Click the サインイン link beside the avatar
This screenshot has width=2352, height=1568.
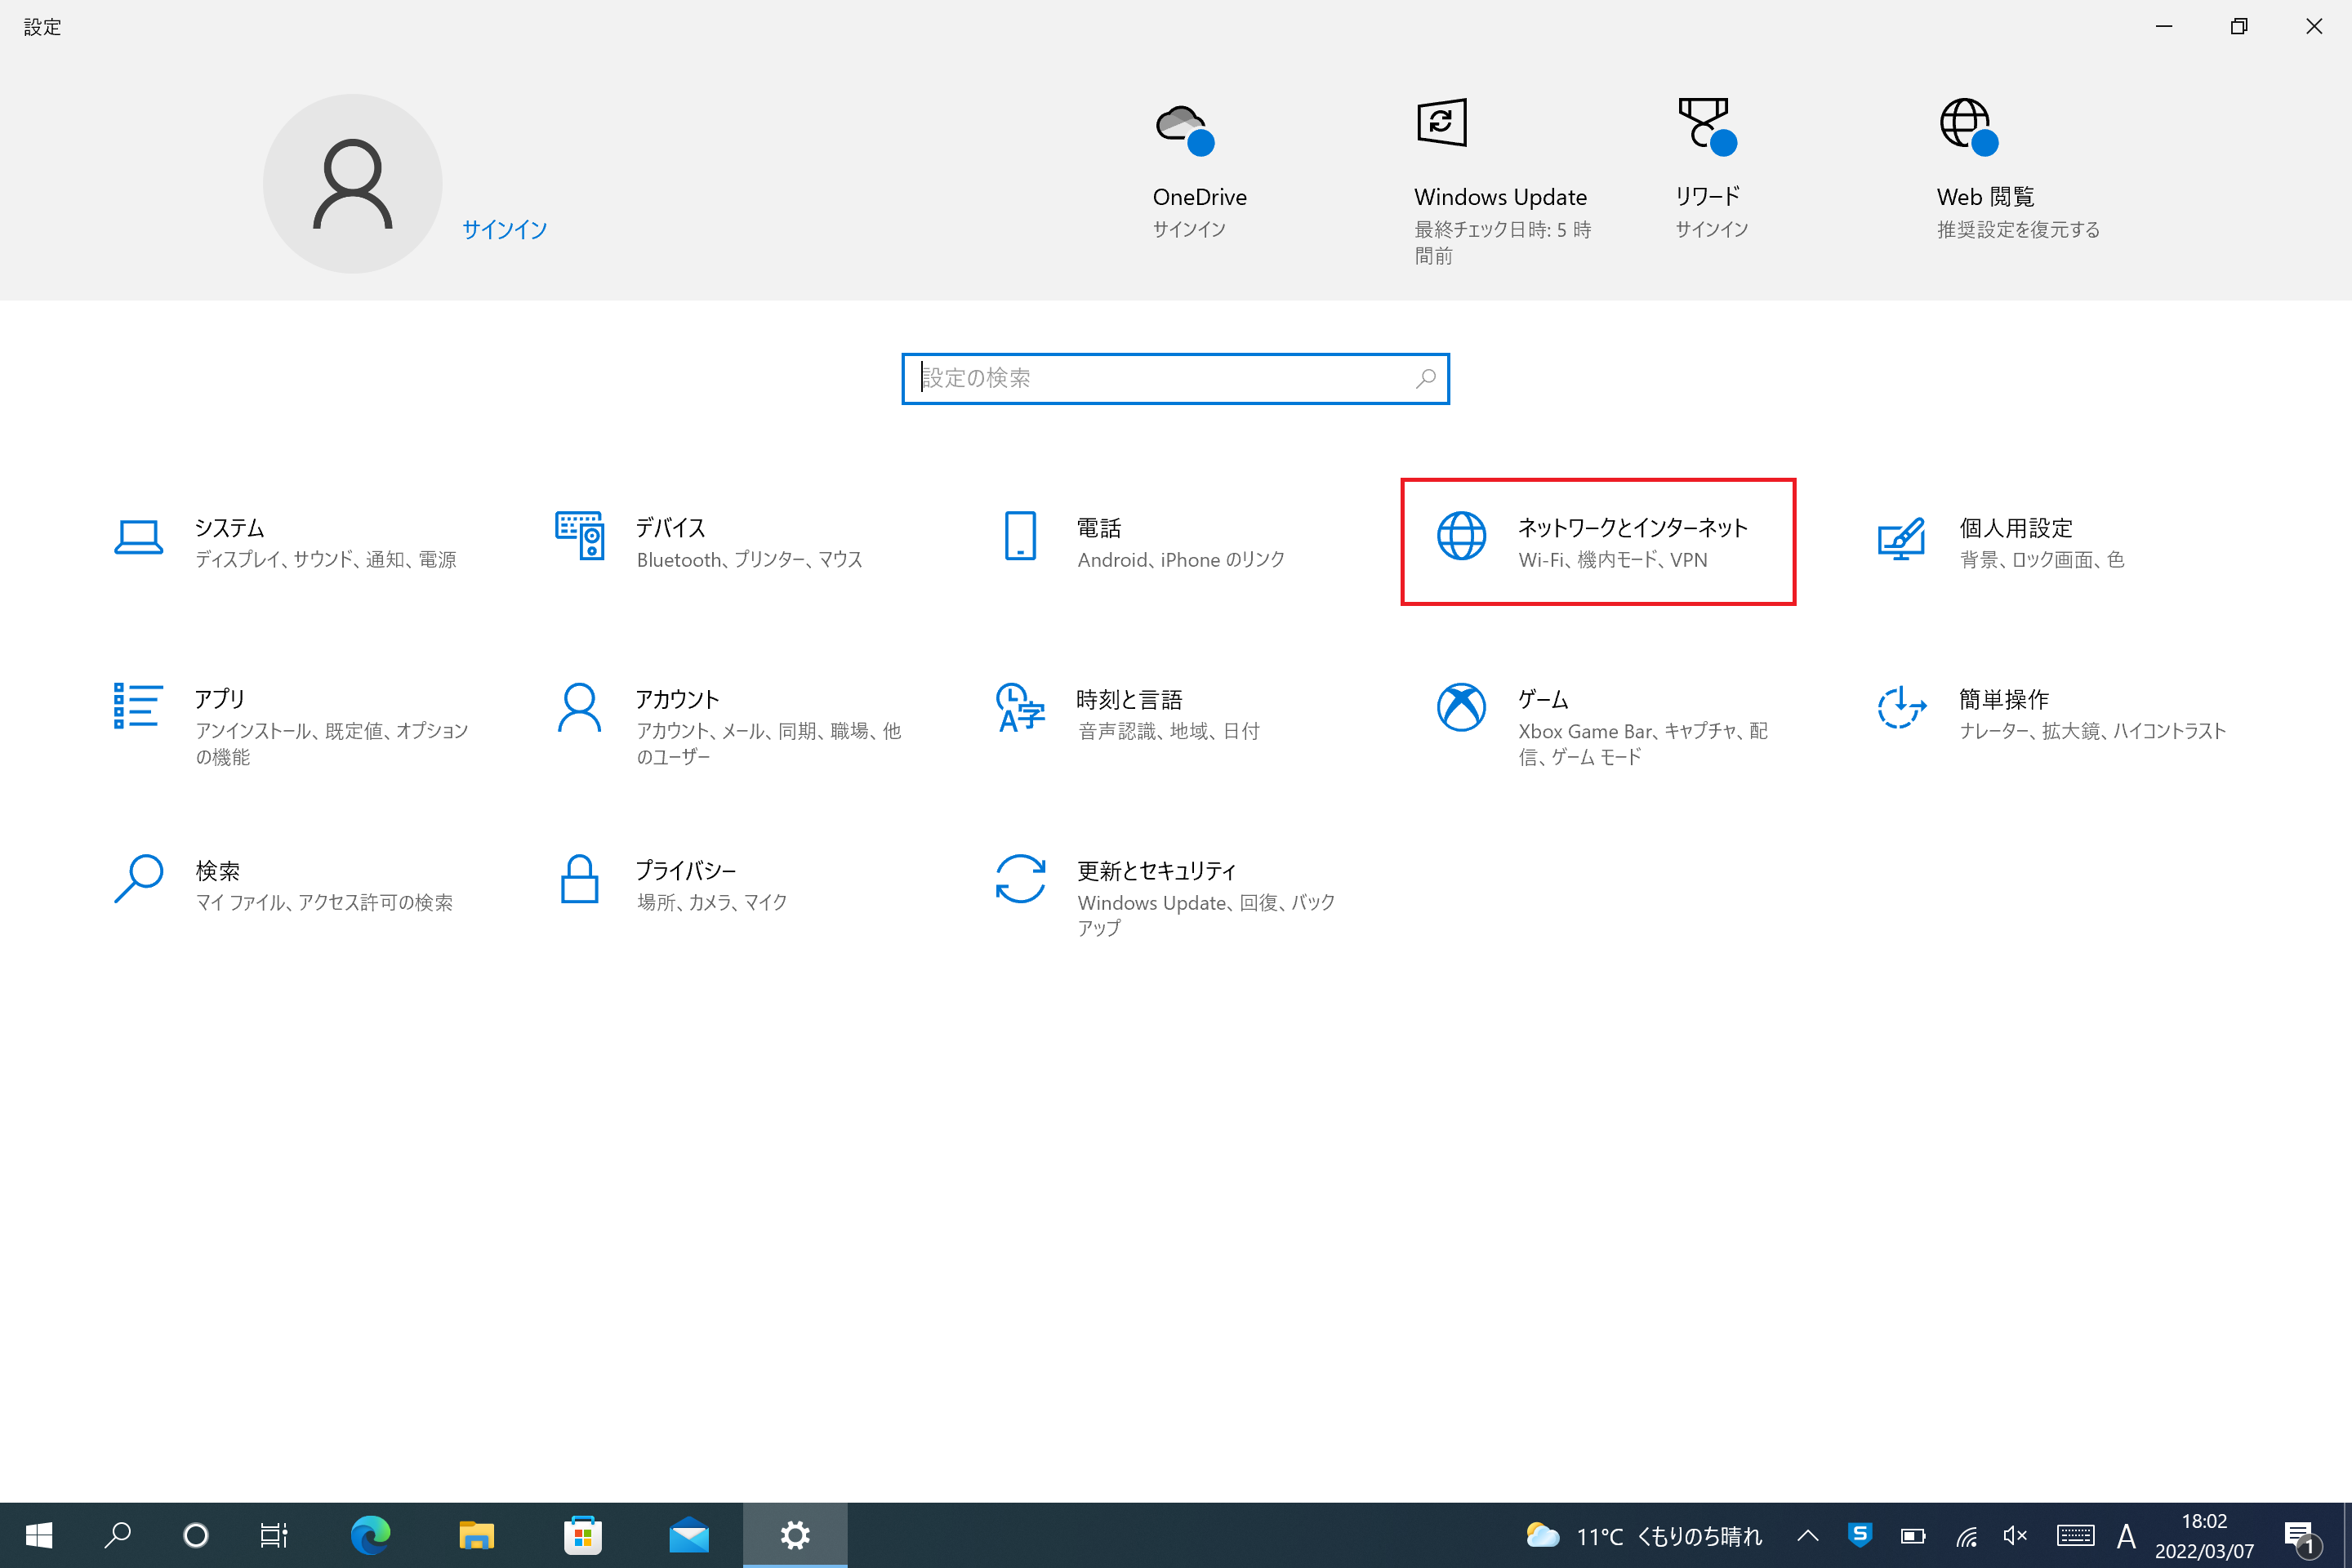click(x=504, y=229)
